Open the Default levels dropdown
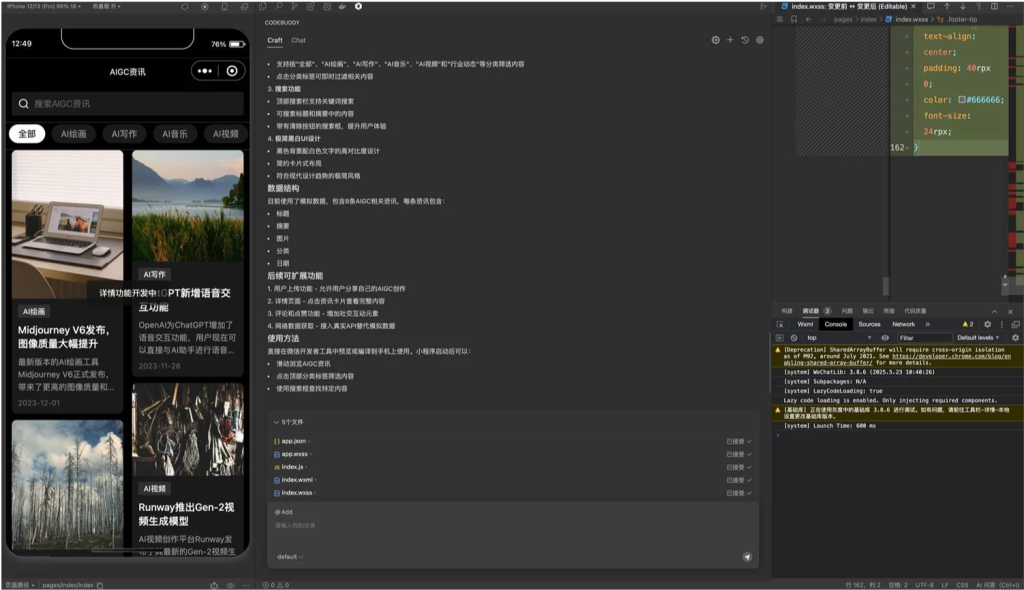Viewport: 1024px width, 590px height. pyautogui.click(x=978, y=338)
